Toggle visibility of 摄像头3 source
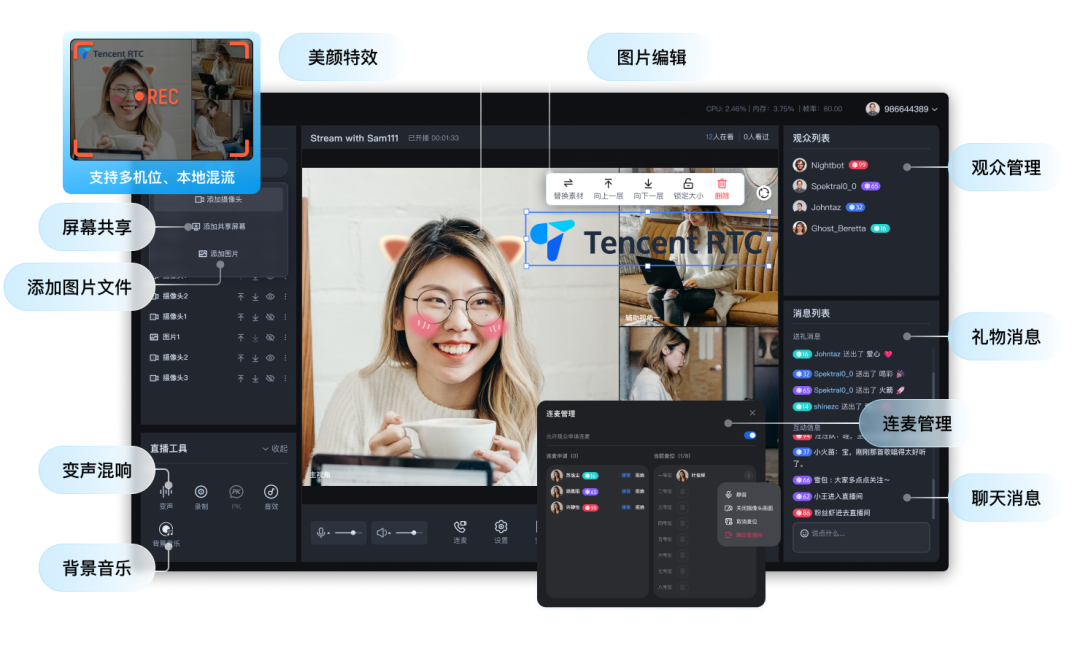 click(x=270, y=378)
